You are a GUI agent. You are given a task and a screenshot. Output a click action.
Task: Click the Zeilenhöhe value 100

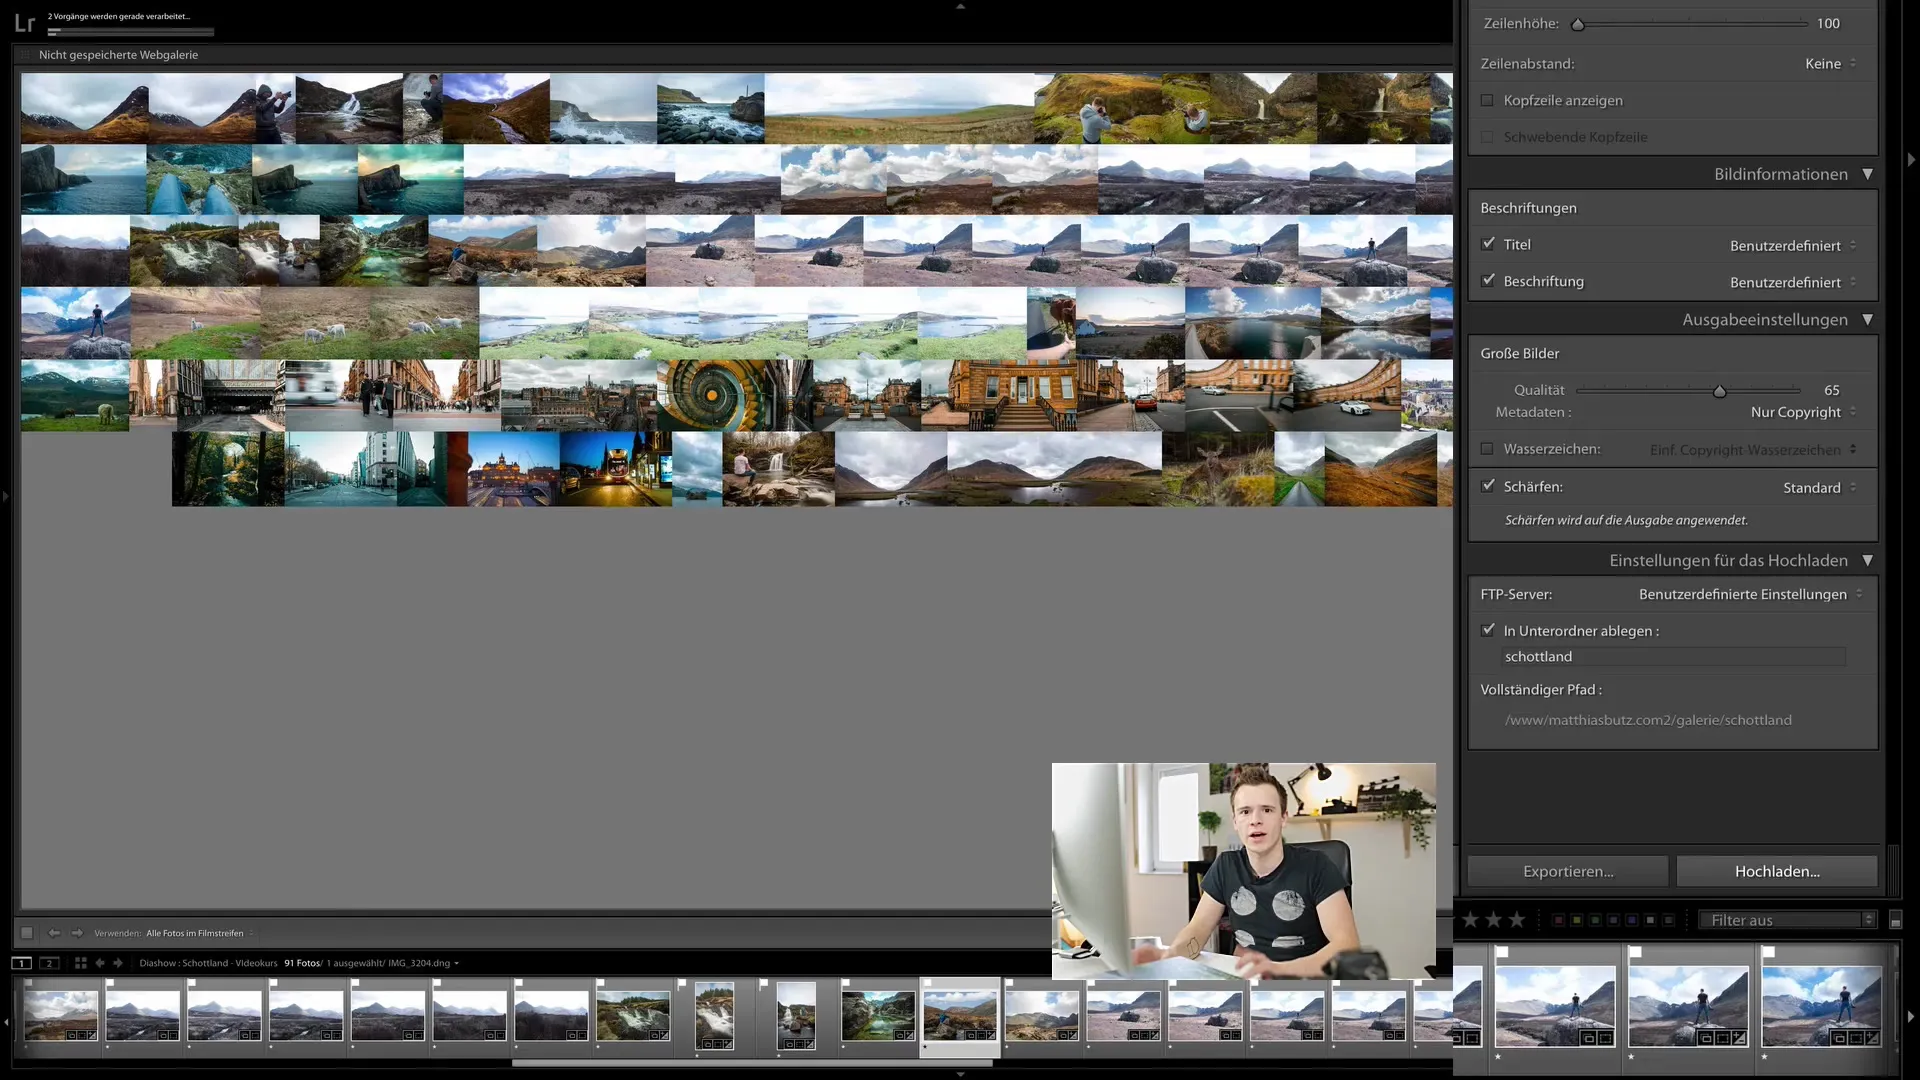click(1828, 23)
